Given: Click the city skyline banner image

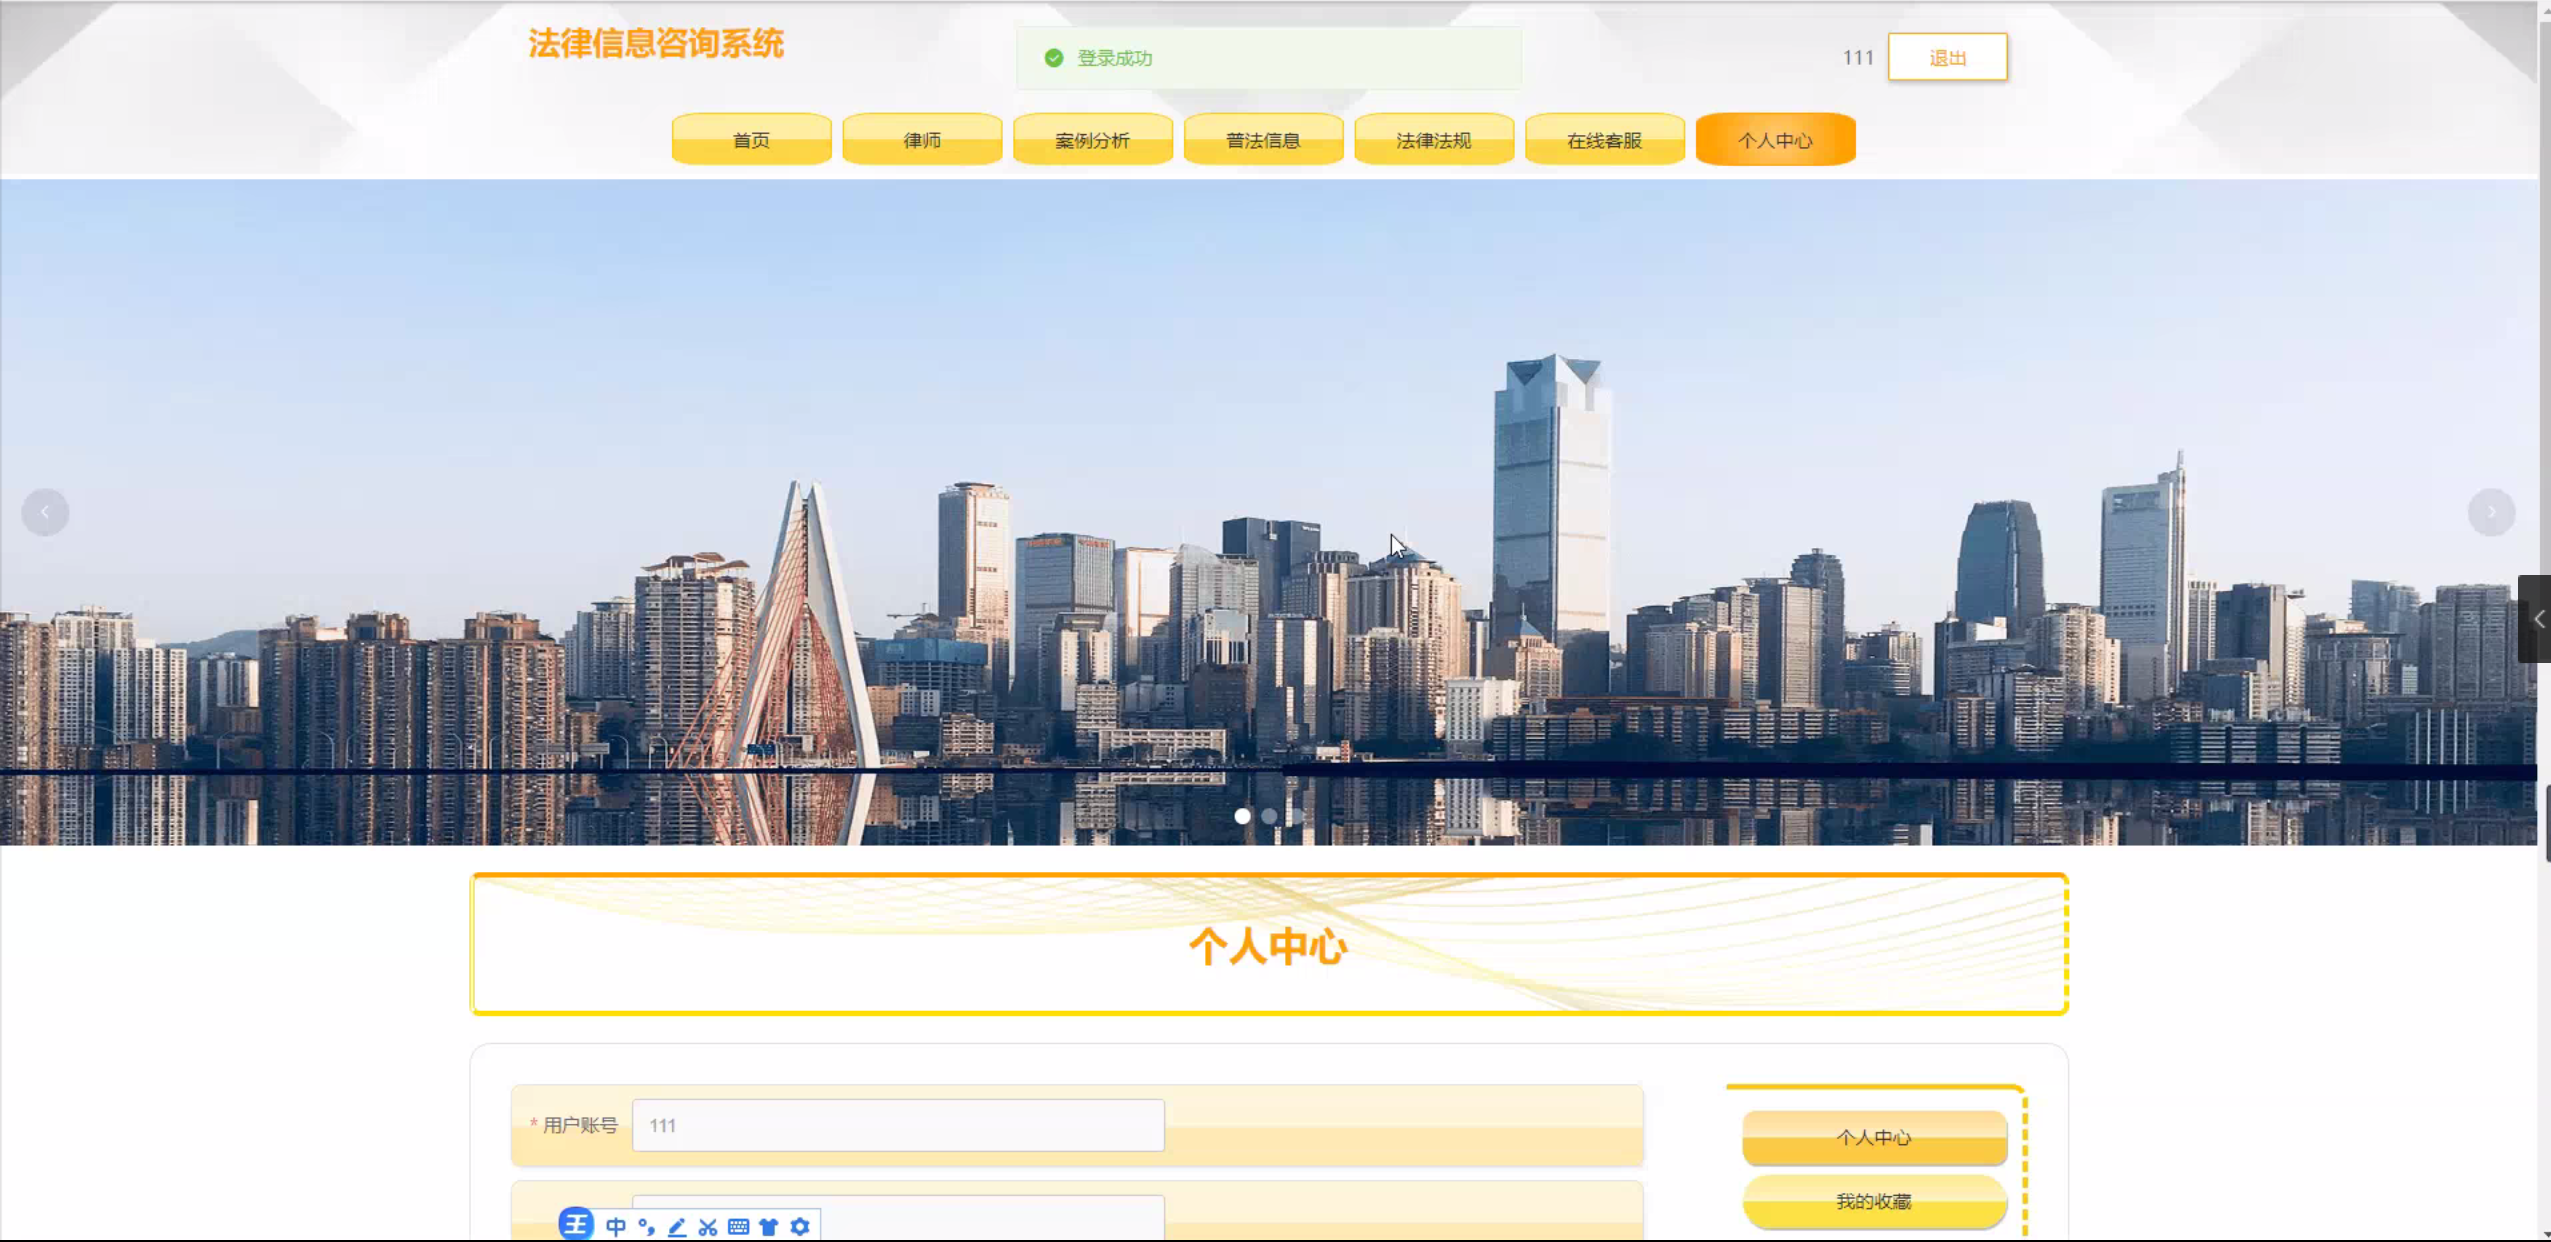Looking at the screenshot, I should [1269, 512].
